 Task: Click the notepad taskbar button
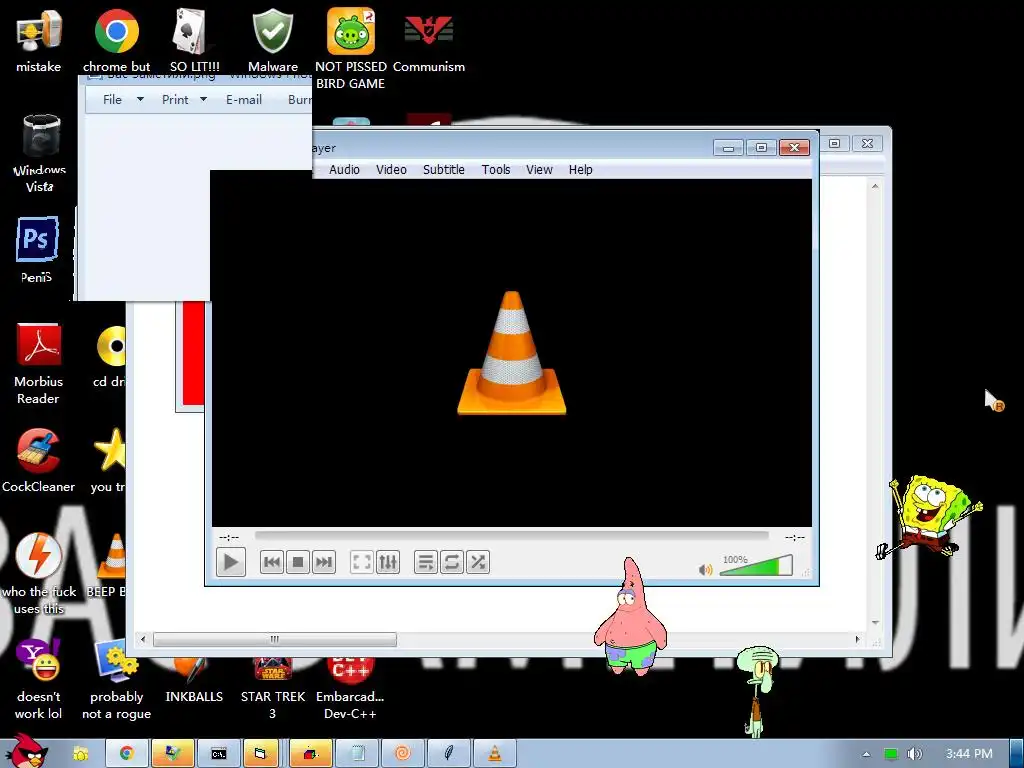click(357, 754)
